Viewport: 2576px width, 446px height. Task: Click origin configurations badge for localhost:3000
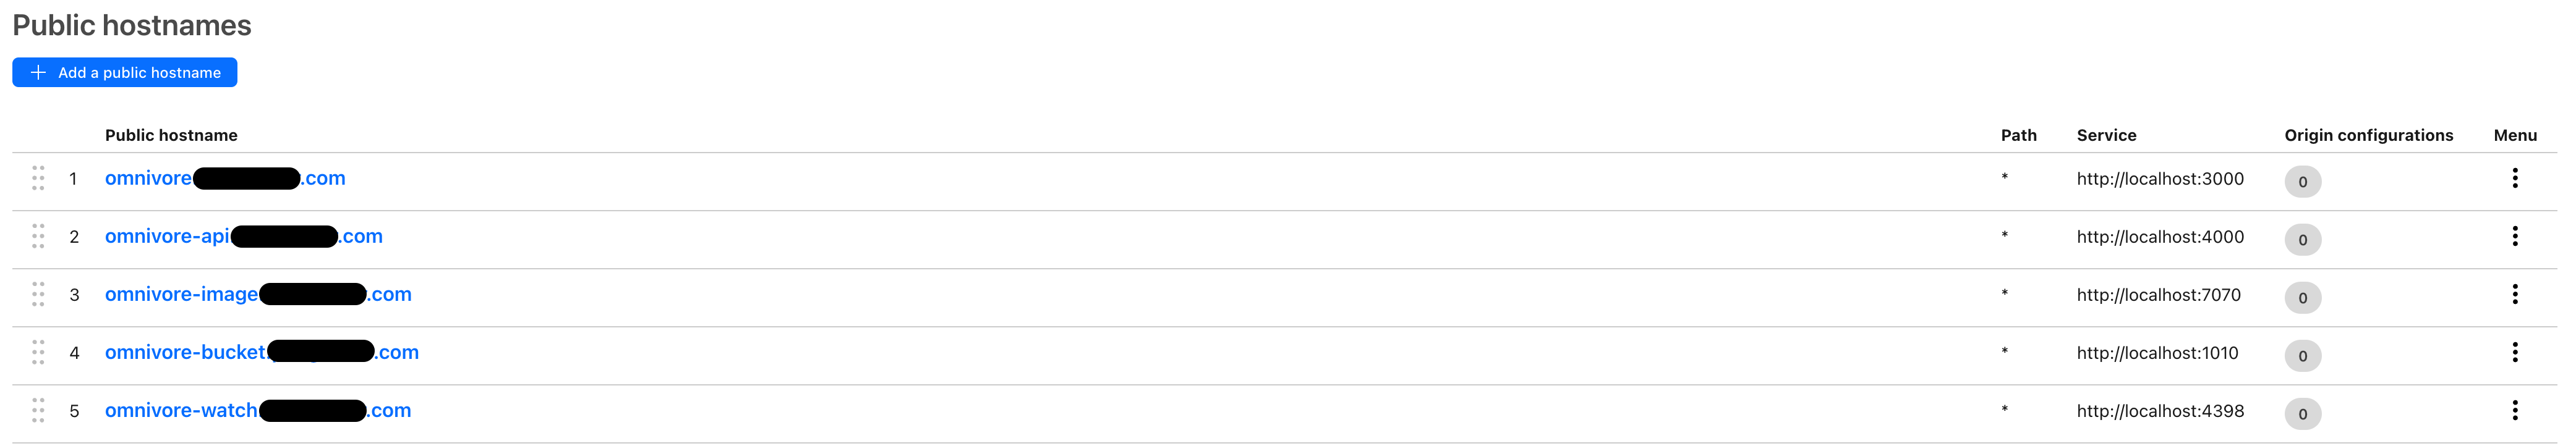[x=2302, y=182]
